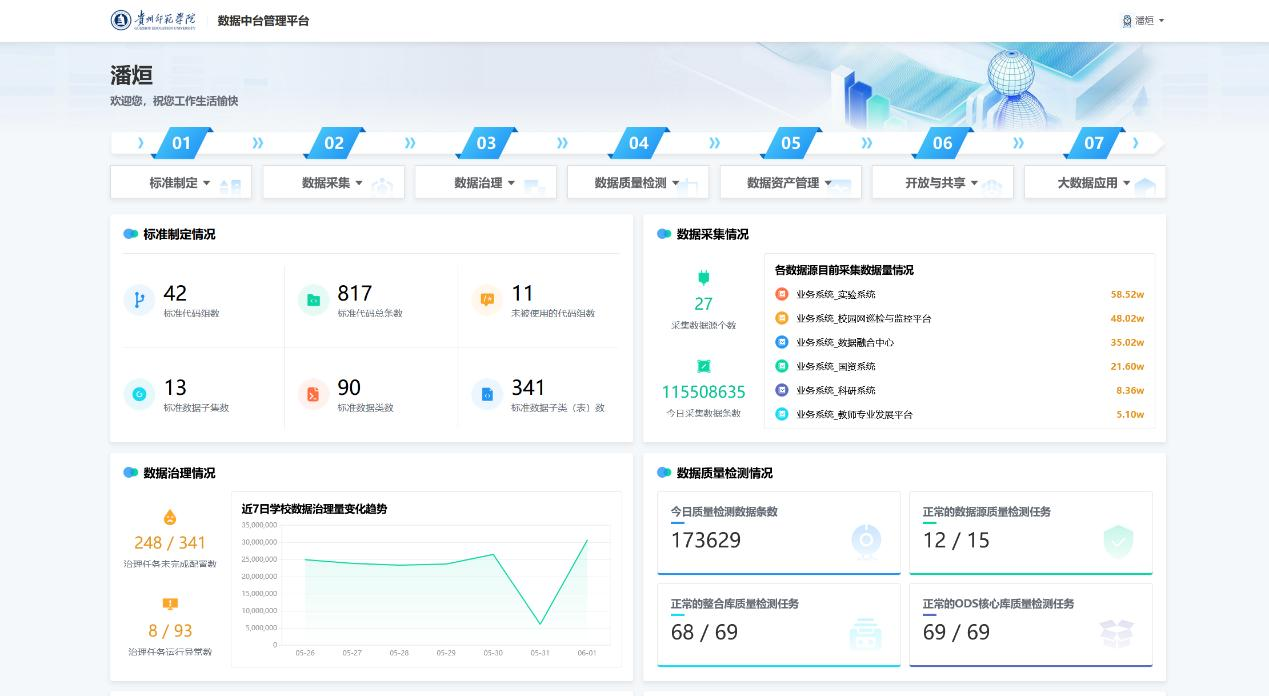Click the green plug icon above 27
This screenshot has height=696, width=1269.
(704, 278)
